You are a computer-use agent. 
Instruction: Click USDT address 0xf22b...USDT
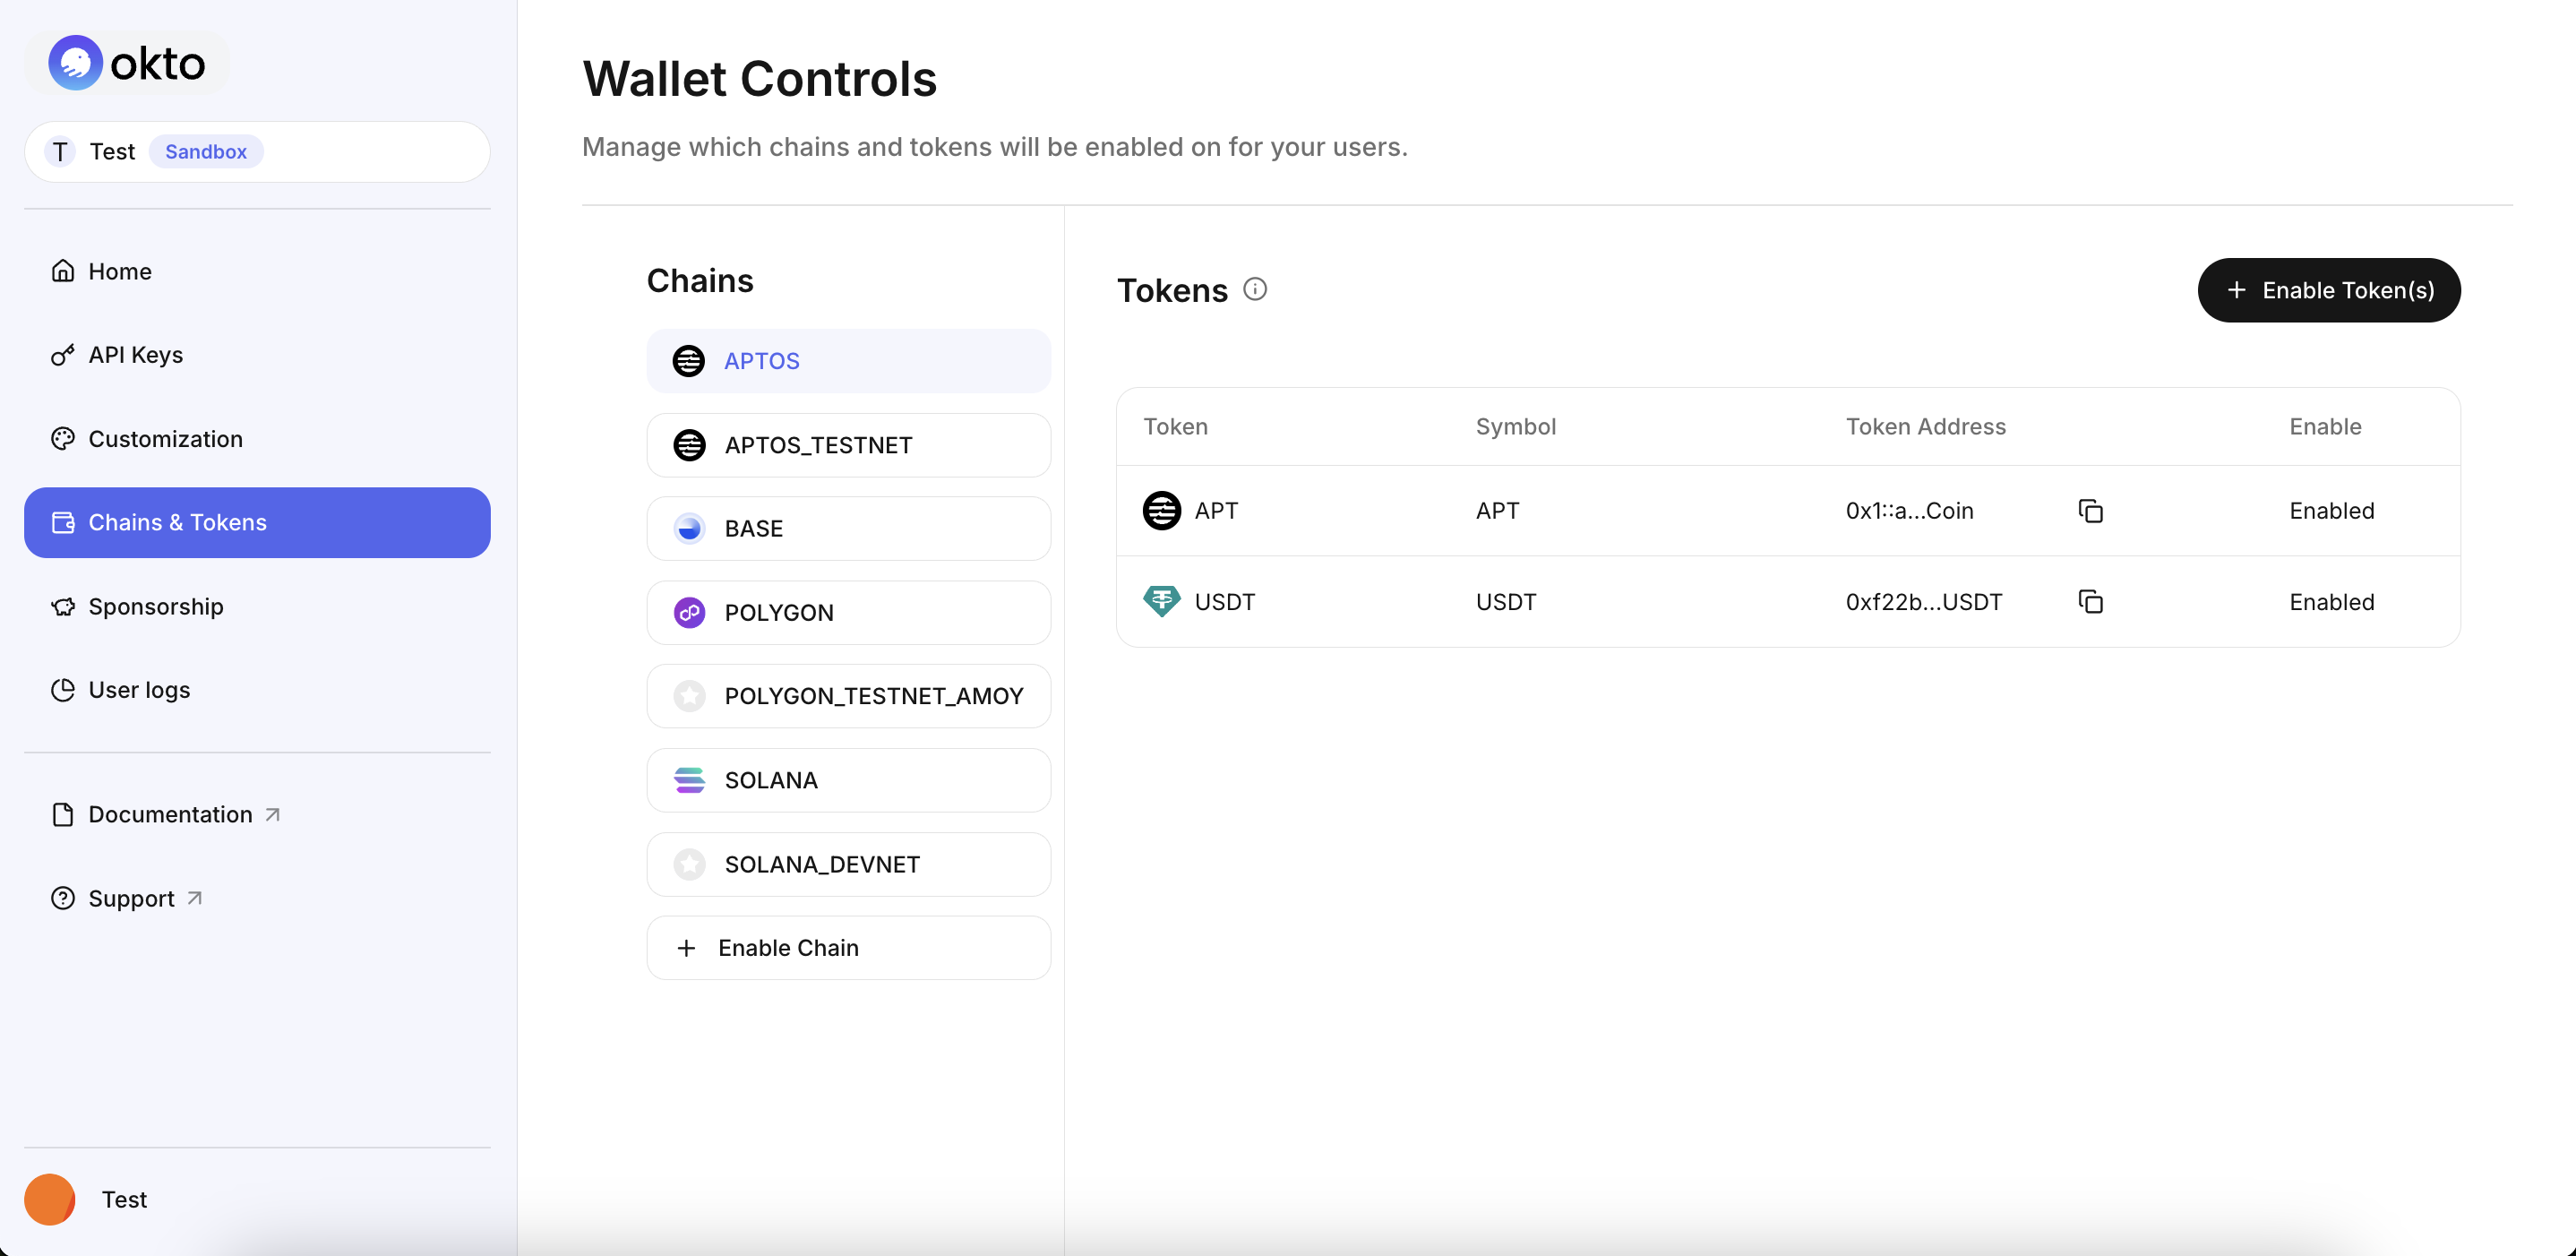(x=1924, y=602)
